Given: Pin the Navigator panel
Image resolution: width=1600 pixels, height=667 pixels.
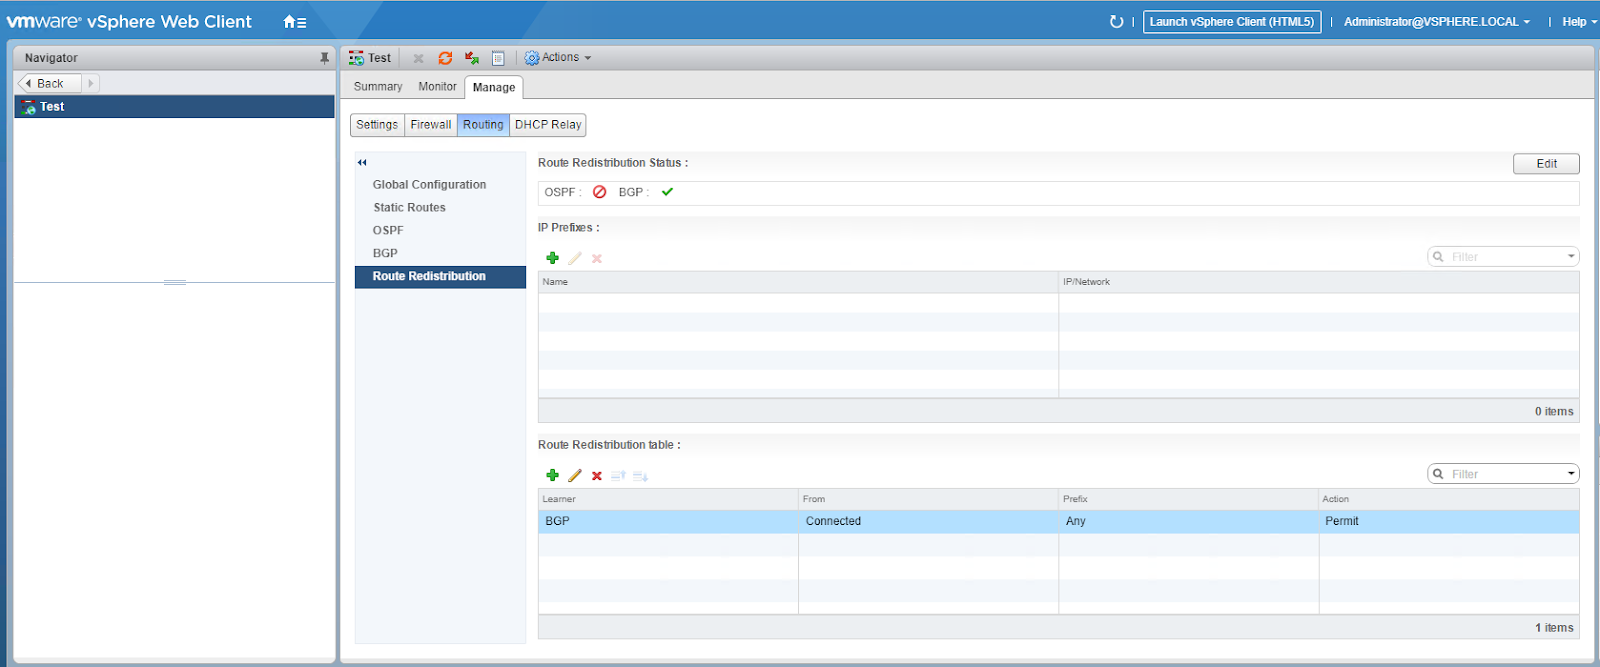Looking at the screenshot, I should click(324, 58).
